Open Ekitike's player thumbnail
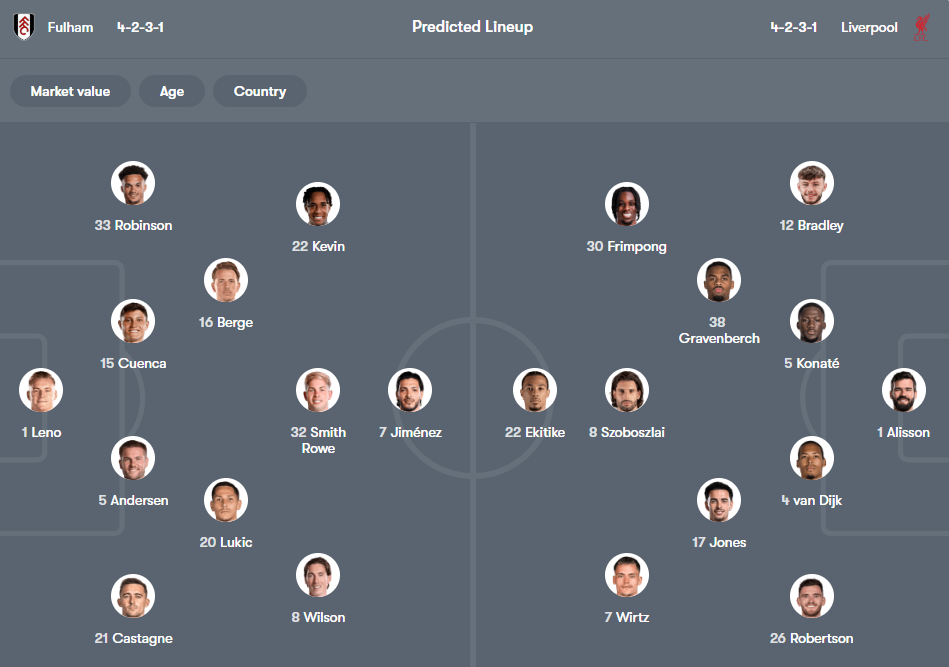 coord(534,390)
